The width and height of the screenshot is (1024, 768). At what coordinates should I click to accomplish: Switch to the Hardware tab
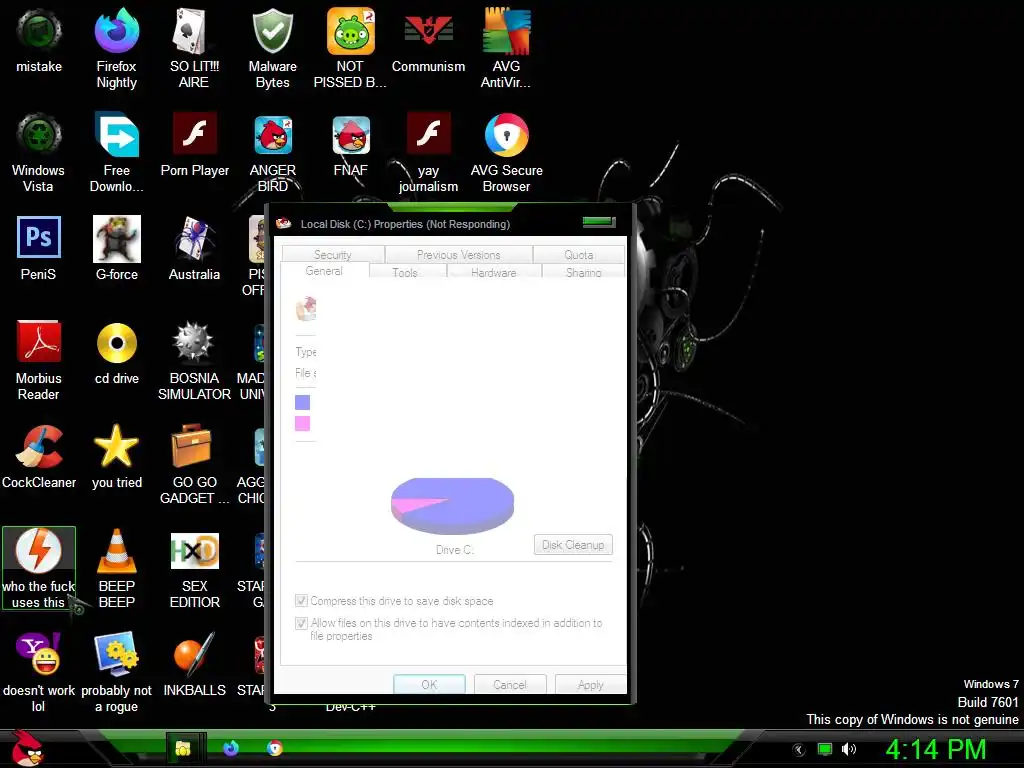(x=494, y=272)
